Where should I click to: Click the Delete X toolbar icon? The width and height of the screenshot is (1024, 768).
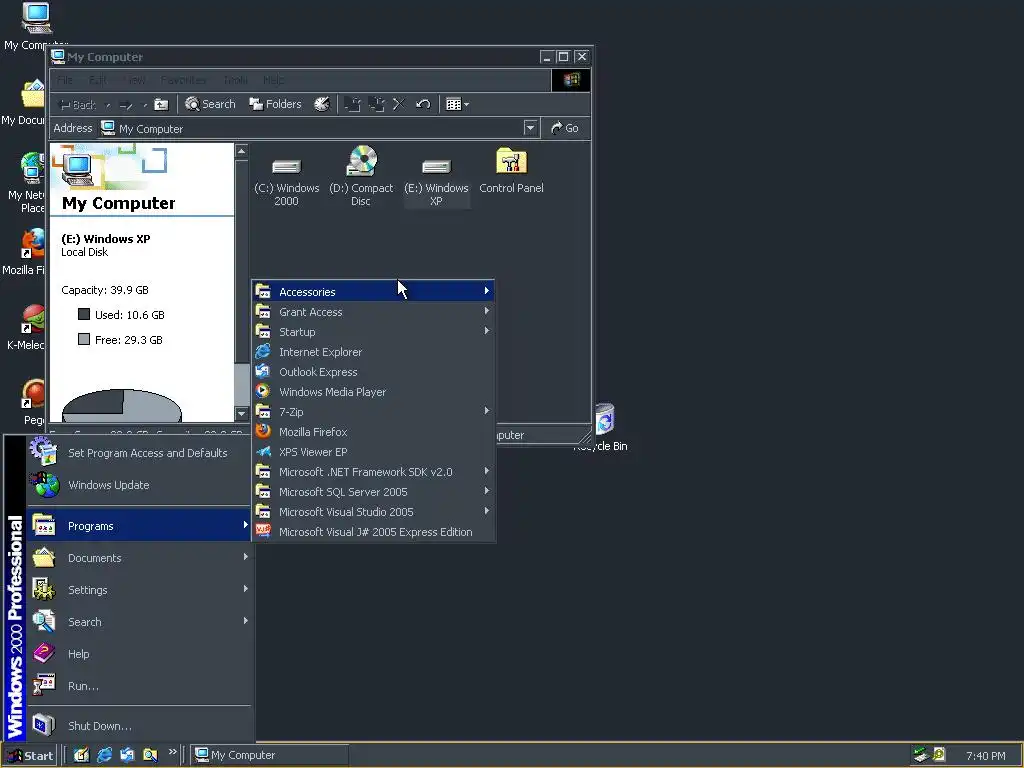pos(399,104)
